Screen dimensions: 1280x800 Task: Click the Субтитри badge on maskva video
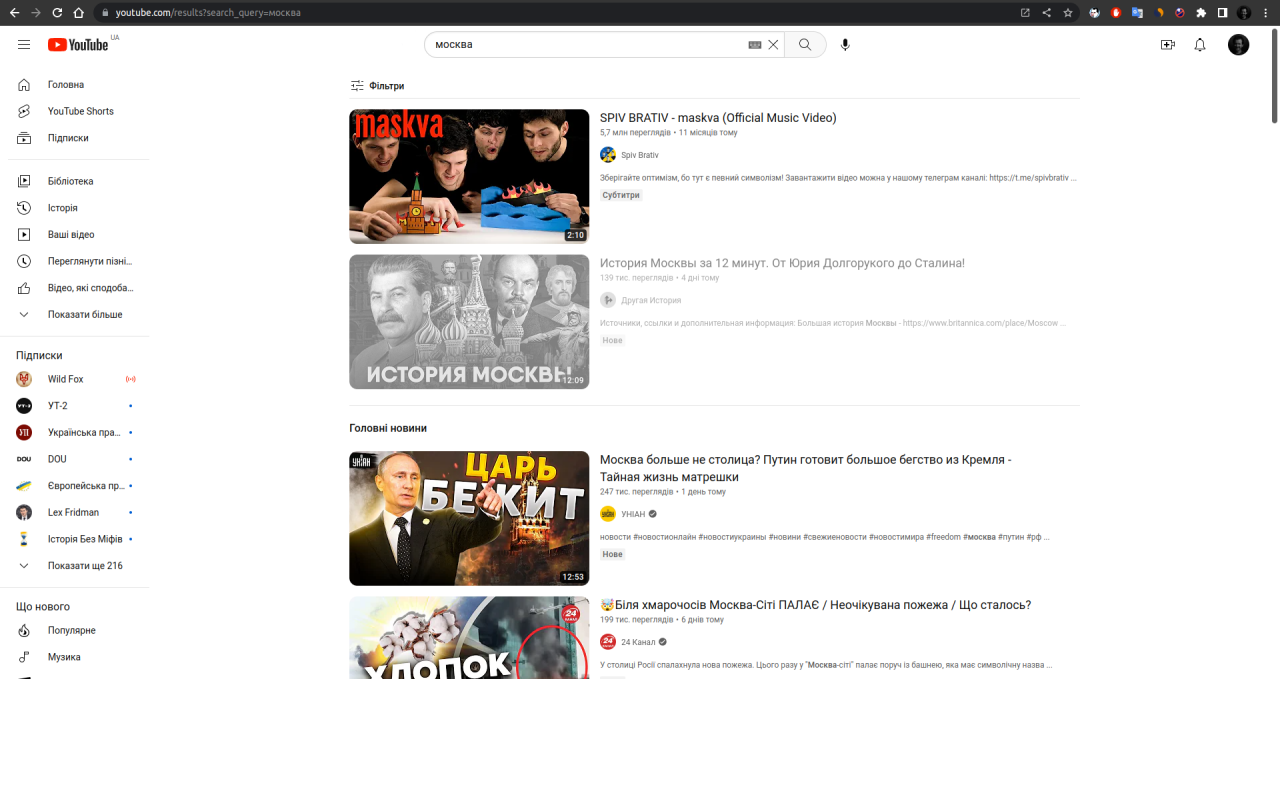click(621, 195)
